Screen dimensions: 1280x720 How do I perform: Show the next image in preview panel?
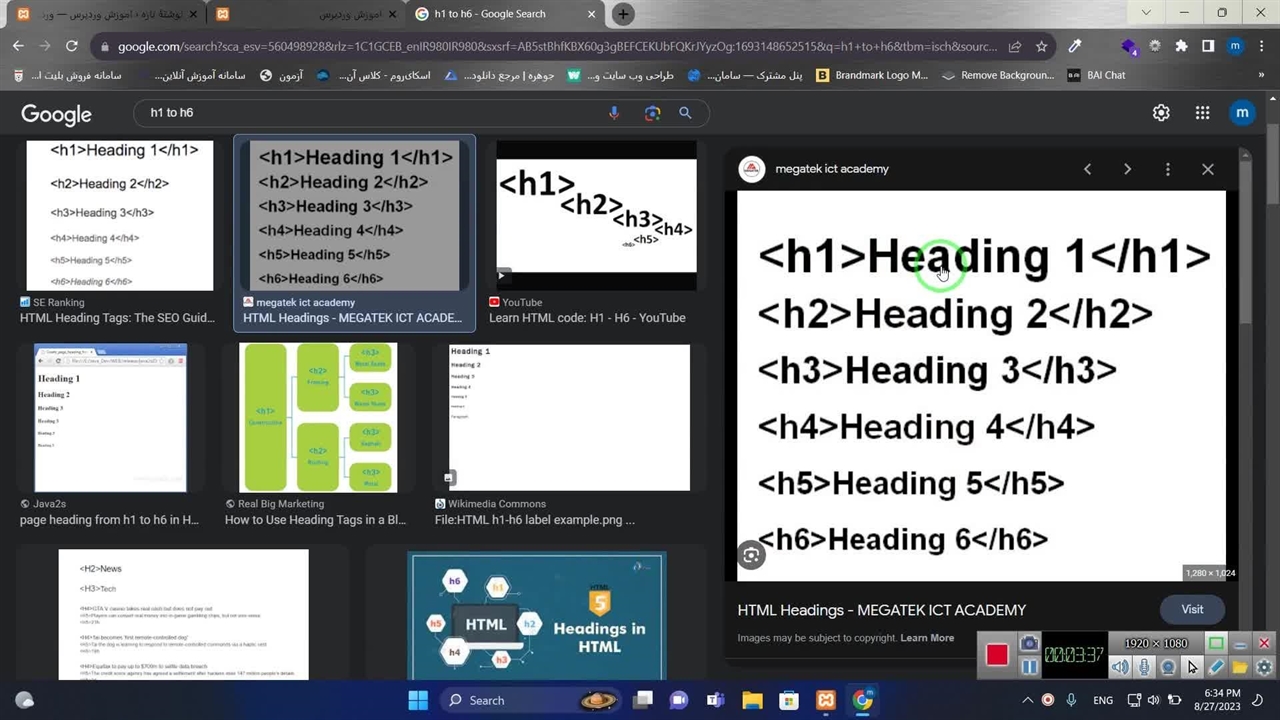tap(1127, 169)
